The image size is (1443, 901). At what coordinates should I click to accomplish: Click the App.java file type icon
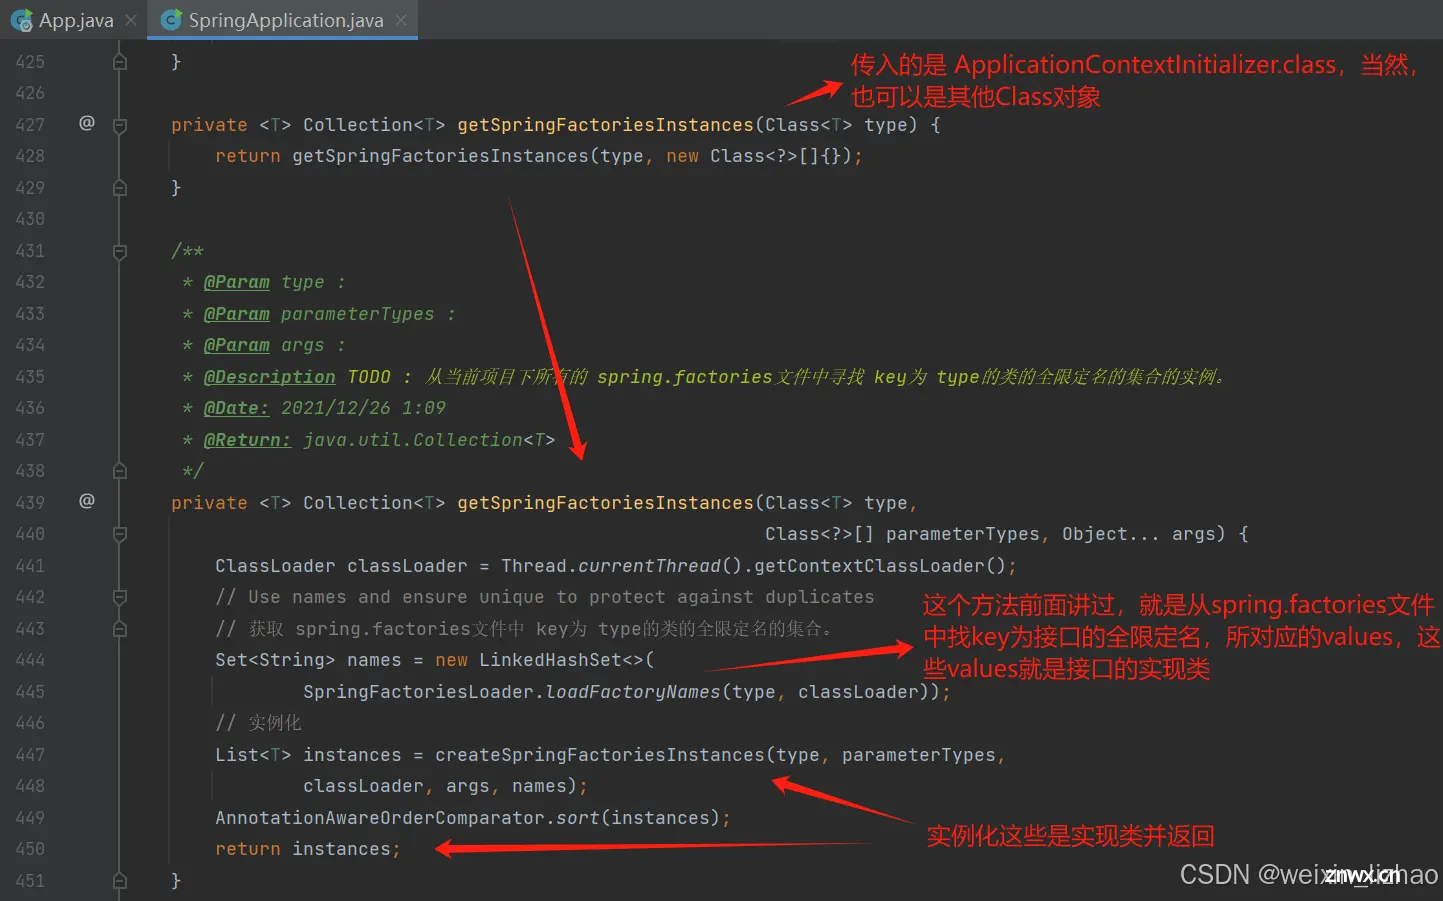[x=21, y=20]
